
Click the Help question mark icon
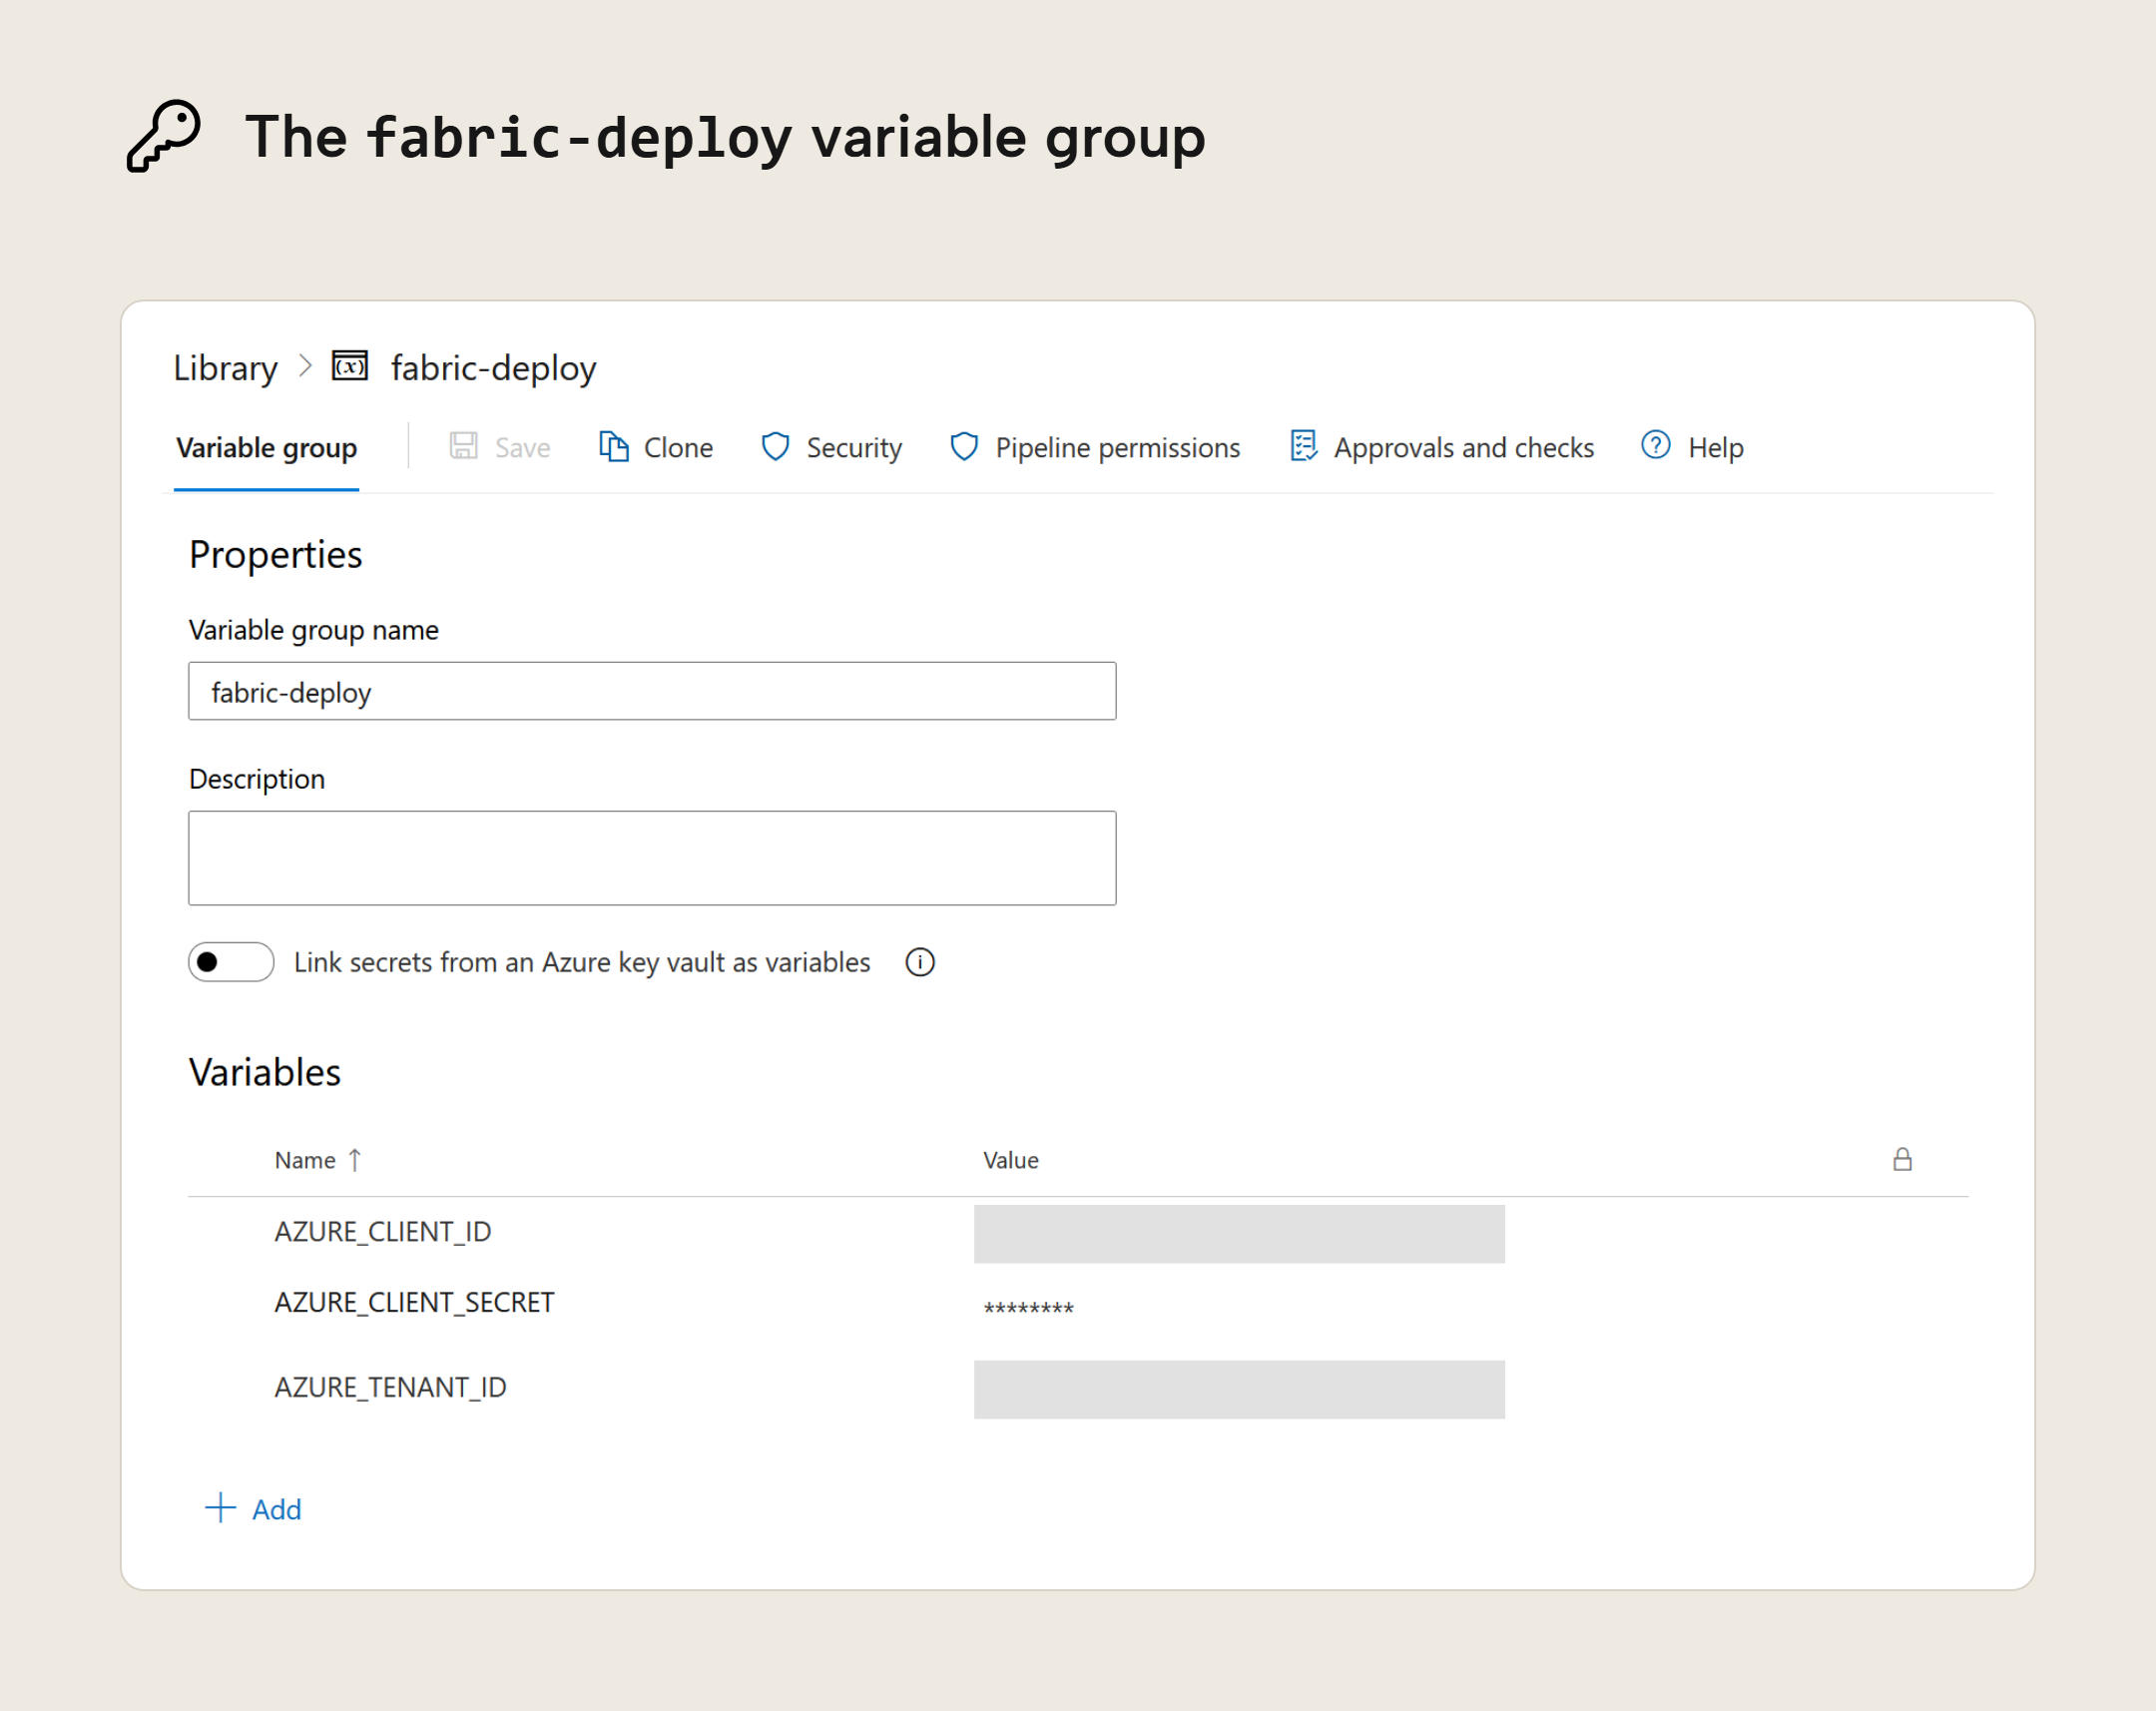click(1655, 445)
